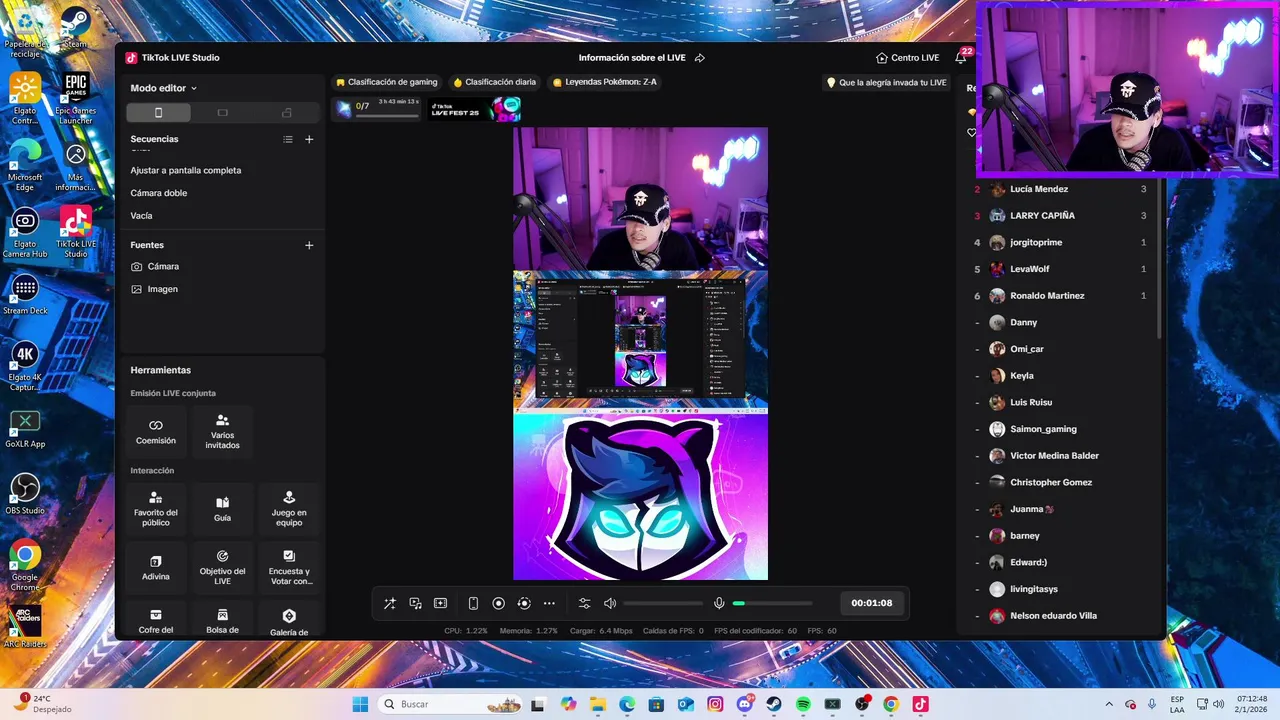Click the cat mascot logo image in canvas
The height and width of the screenshot is (720, 1280).
(640, 497)
